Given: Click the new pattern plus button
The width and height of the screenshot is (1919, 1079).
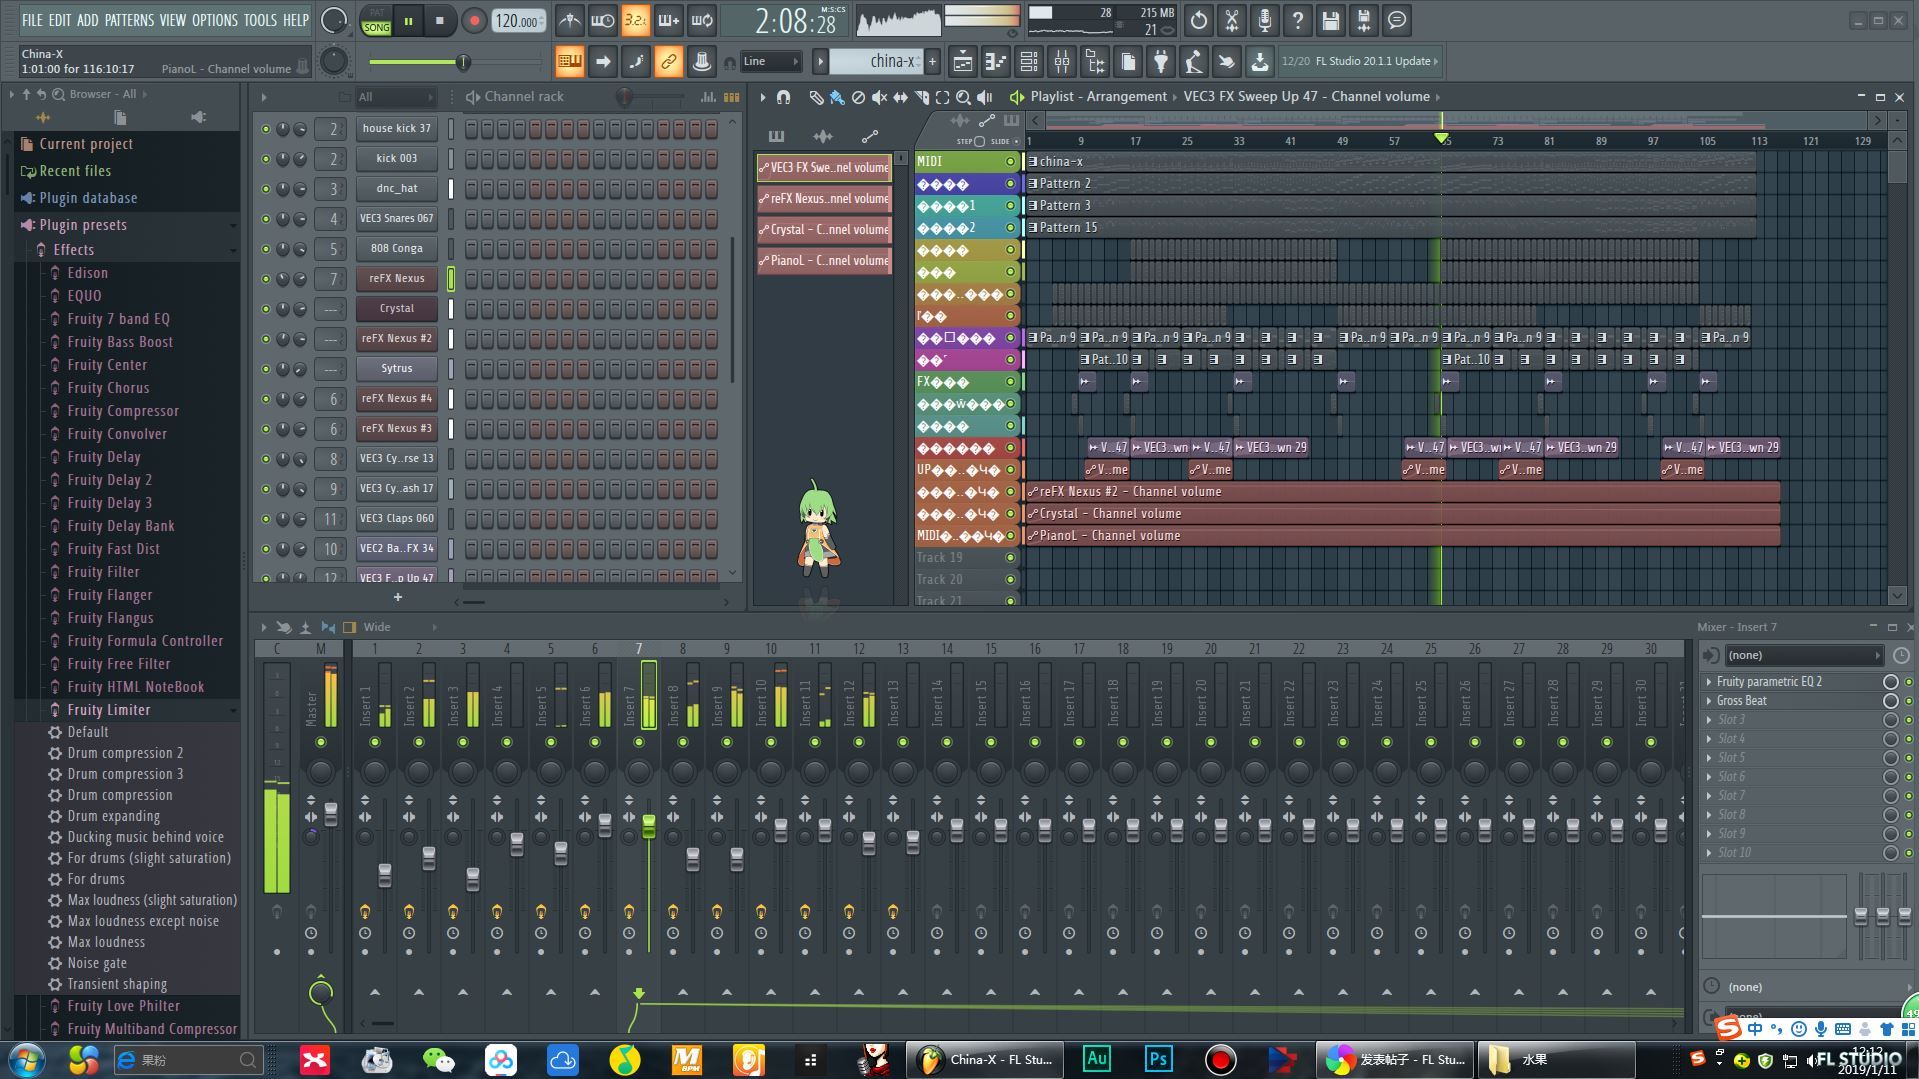Looking at the screenshot, I should click(x=932, y=62).
